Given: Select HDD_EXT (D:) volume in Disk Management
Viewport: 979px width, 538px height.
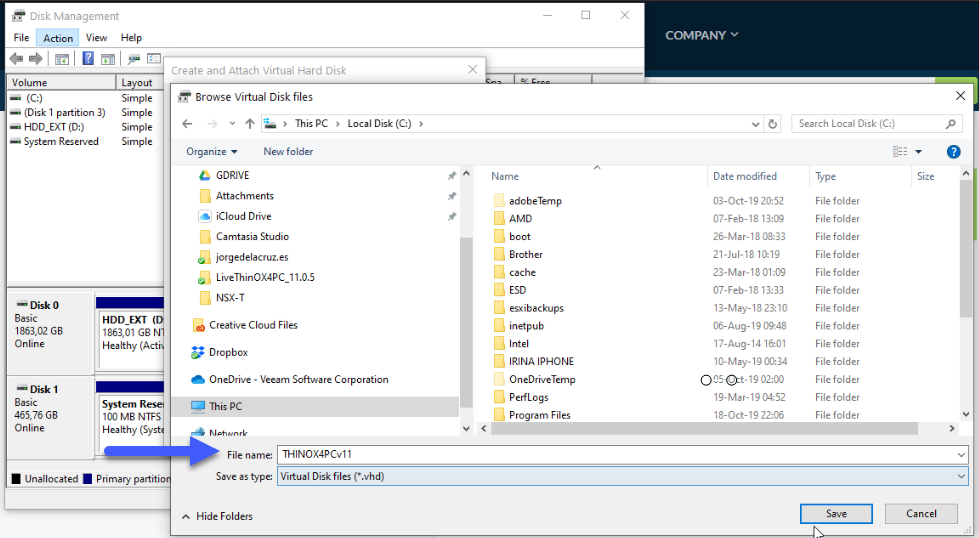Looking at the screenshot, I should [54, 127].
